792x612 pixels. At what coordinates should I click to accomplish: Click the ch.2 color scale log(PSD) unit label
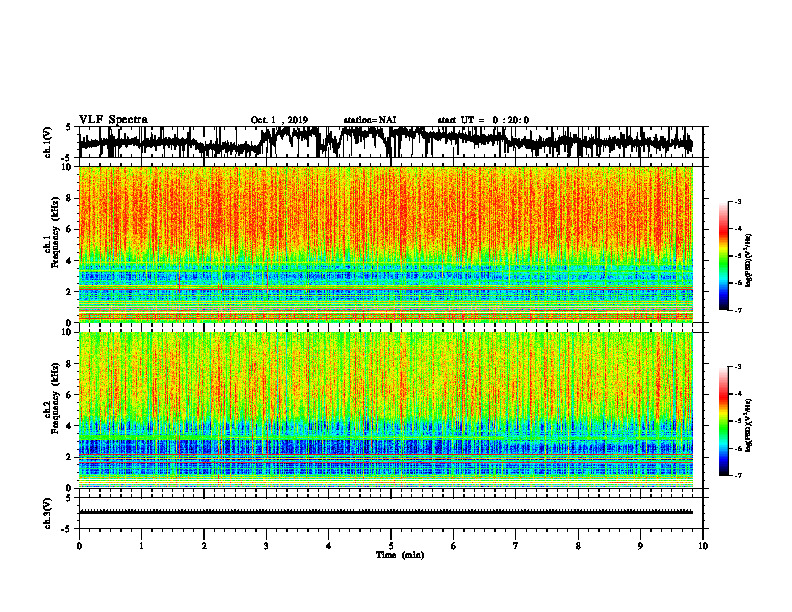(749, 425)
